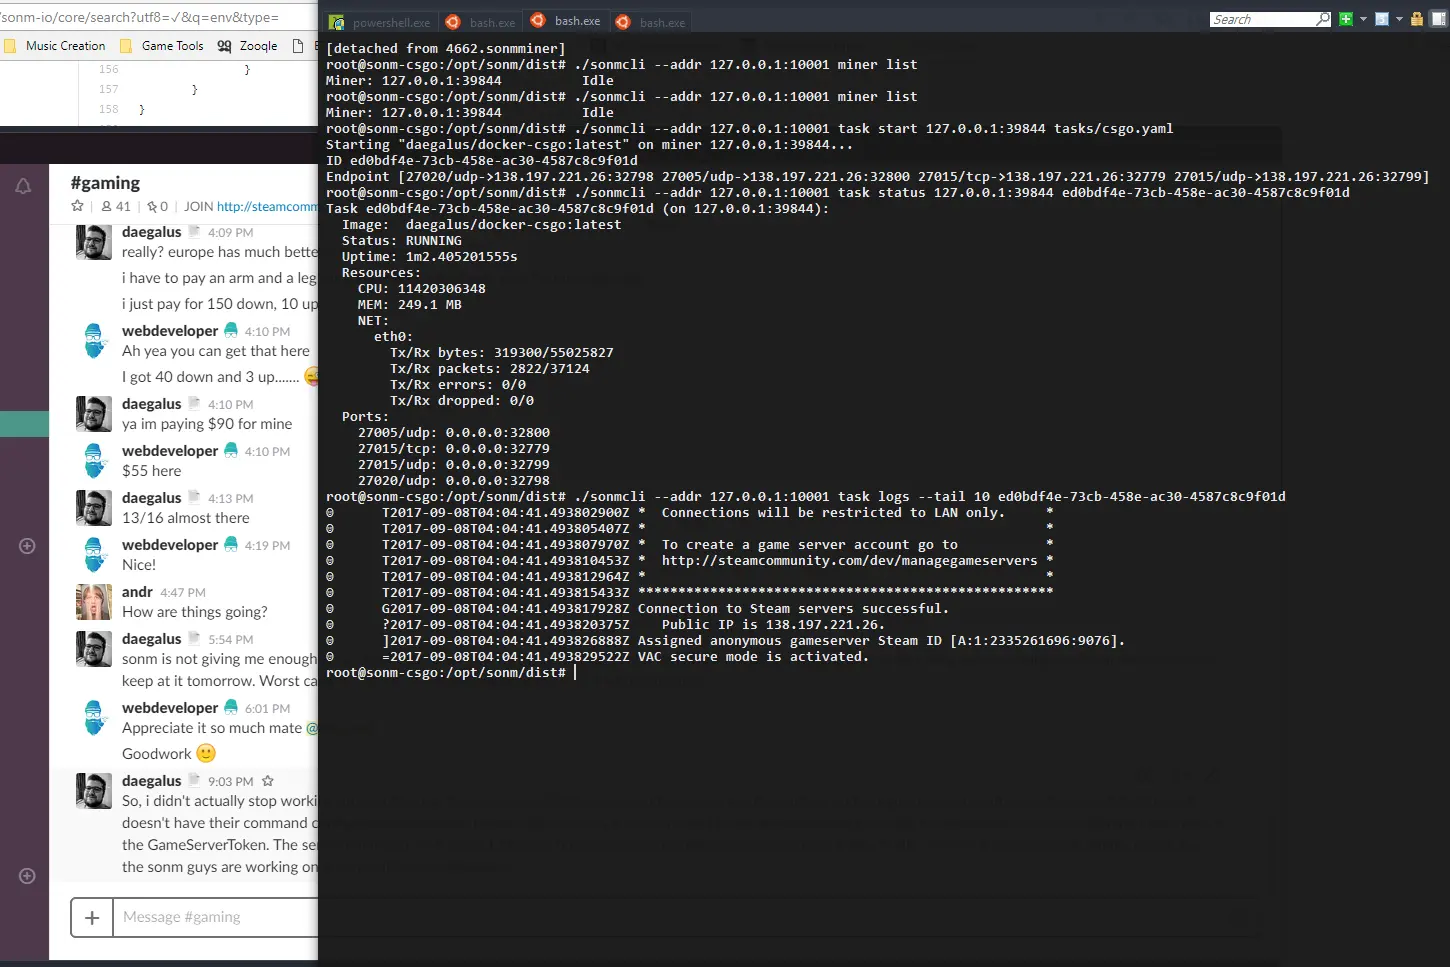Select the rightmost bash.exe tab
This screenshot has width=1450, height=967.
pos(650,21)
